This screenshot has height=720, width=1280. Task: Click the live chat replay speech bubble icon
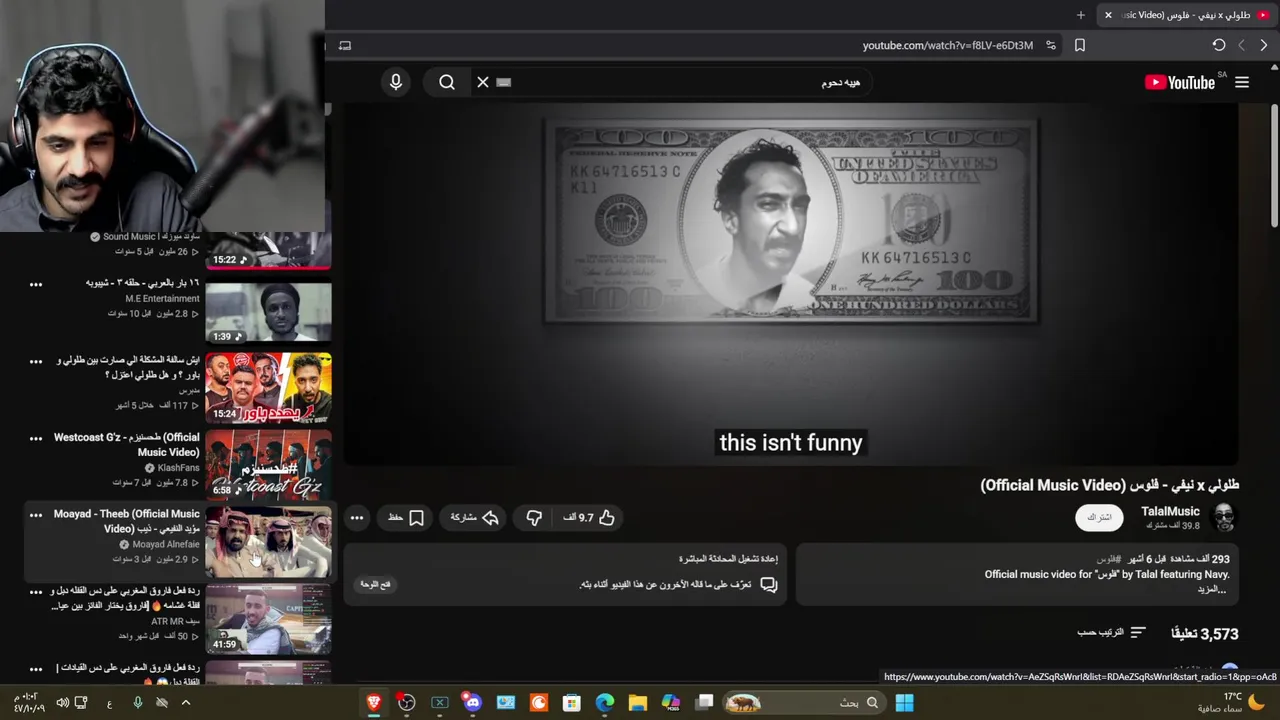click(768, 585)
